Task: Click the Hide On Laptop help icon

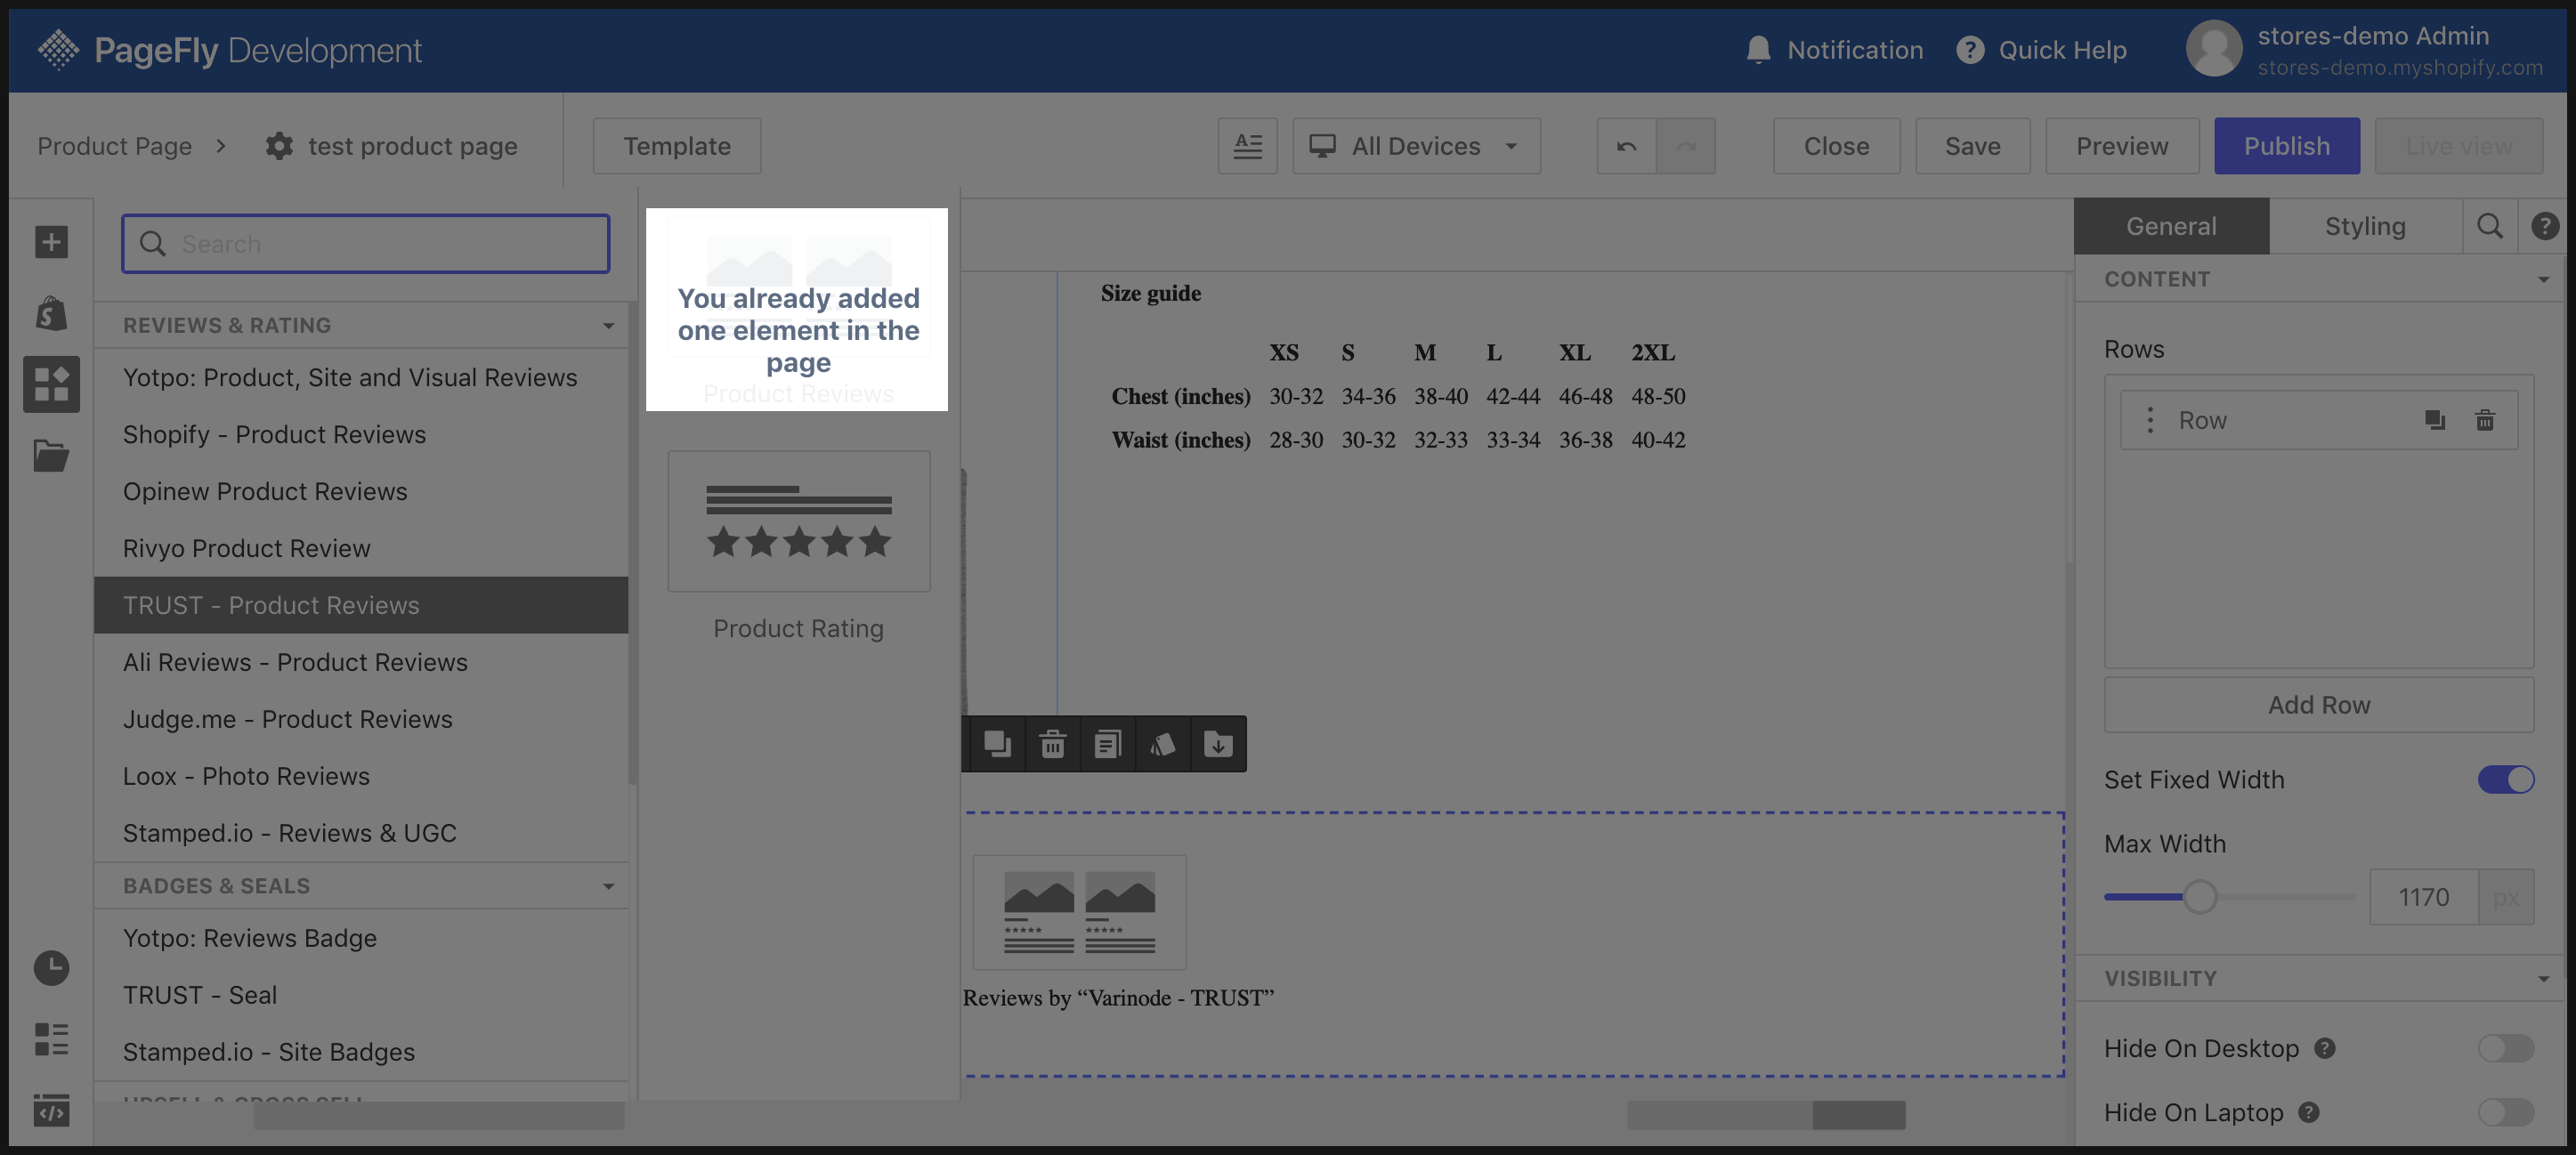Action: pos(2308,1112)
